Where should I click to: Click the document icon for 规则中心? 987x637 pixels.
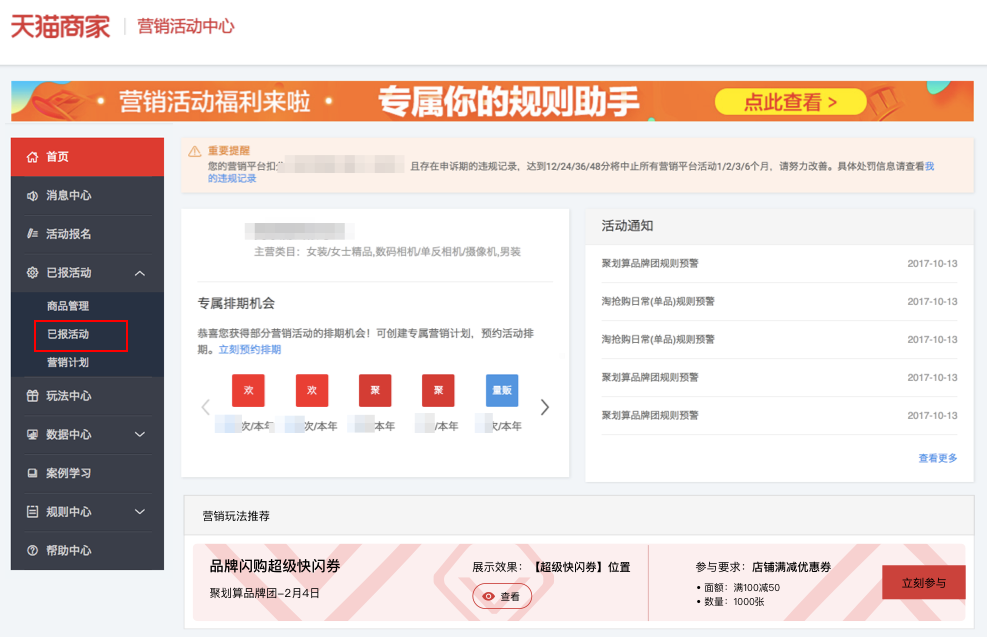(x=32, y=512)
